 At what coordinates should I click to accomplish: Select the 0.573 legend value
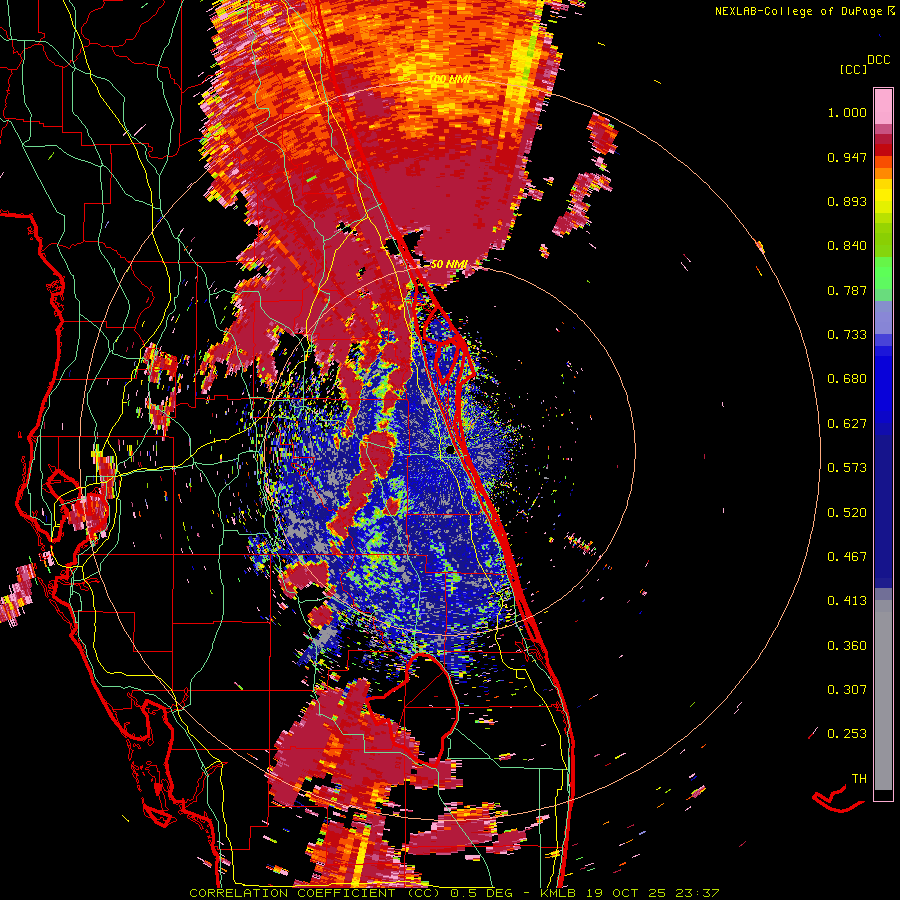click(847, 468)
